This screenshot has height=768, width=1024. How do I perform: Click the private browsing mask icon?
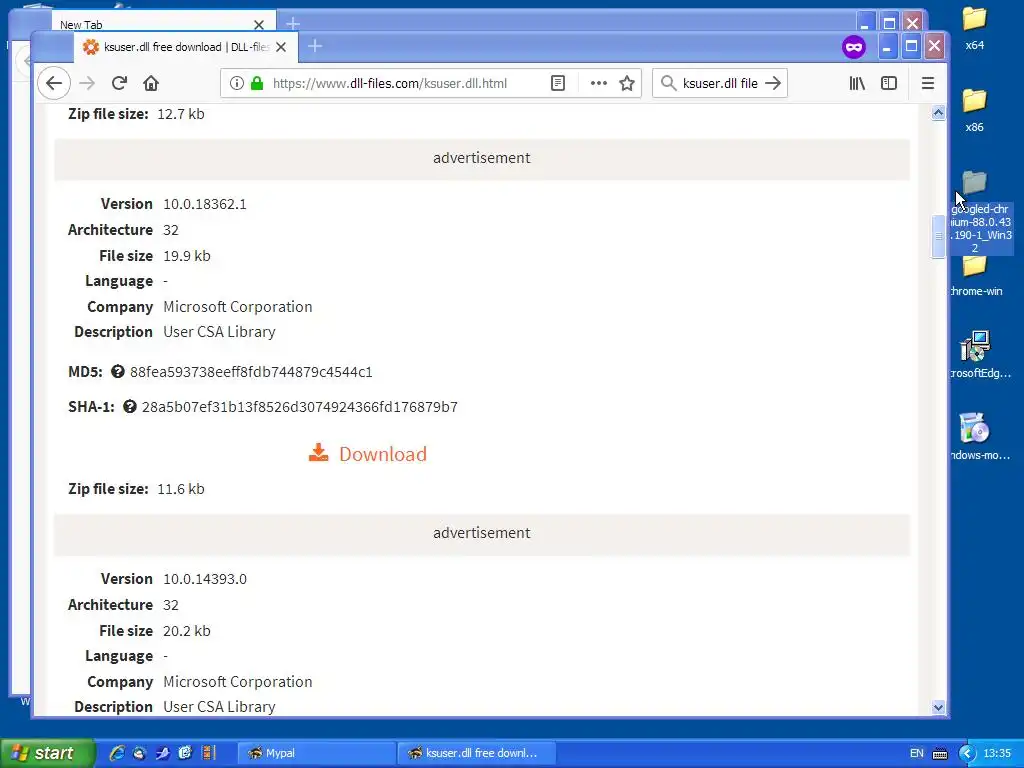(854, 47)
